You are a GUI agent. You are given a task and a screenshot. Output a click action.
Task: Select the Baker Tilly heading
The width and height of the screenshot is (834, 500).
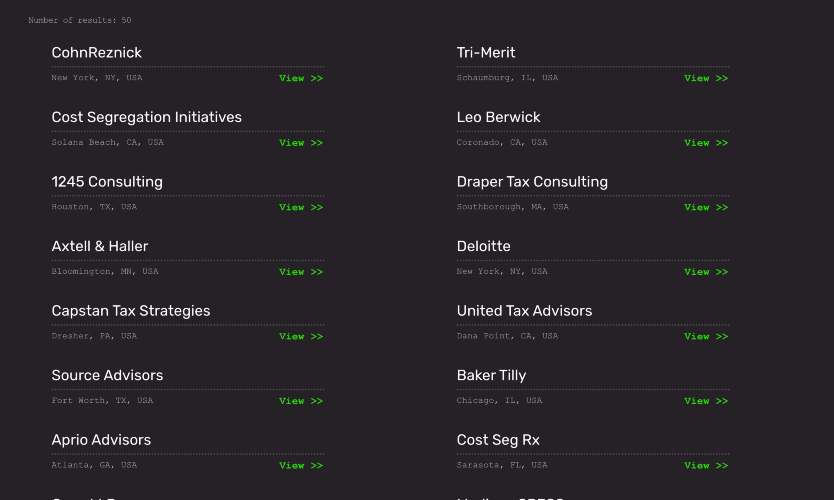pos(491,375)
